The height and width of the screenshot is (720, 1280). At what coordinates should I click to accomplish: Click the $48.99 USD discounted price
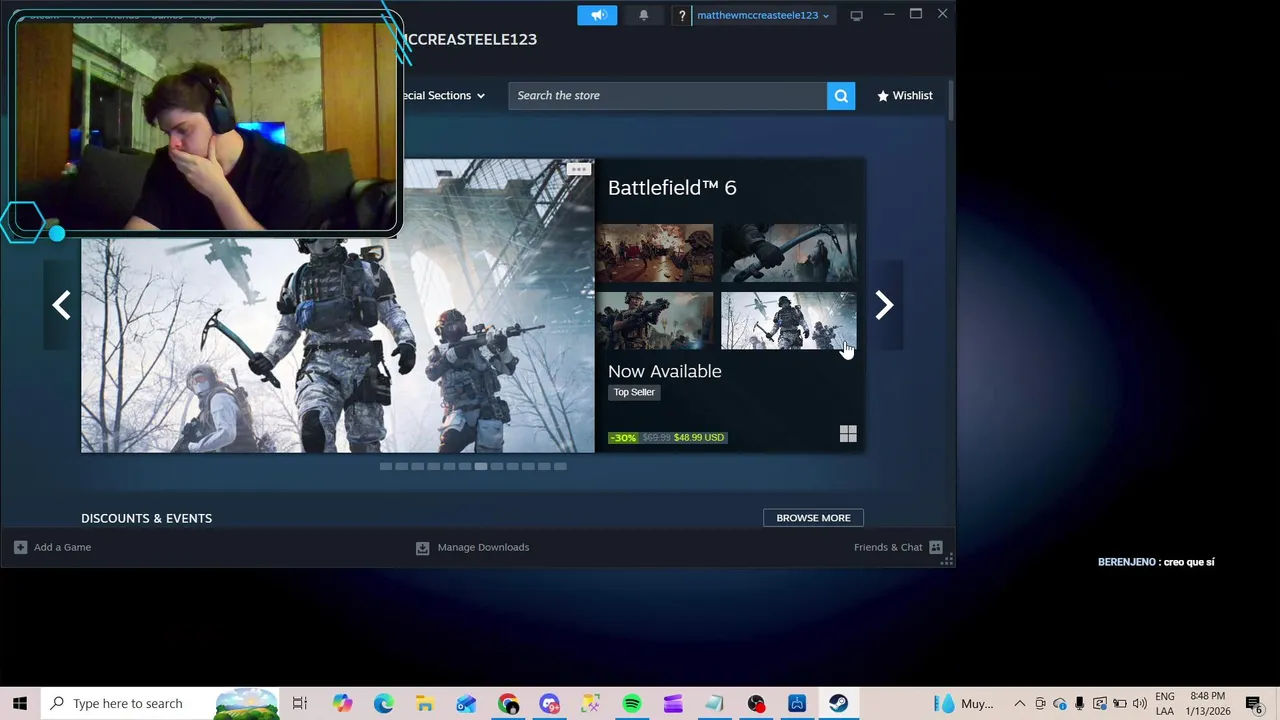tap(699, 437)
